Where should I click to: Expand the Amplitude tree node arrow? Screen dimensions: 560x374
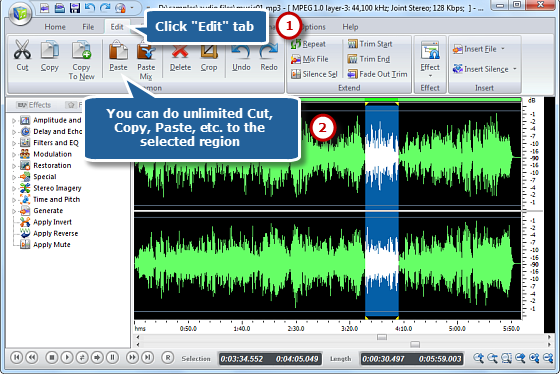14,121
